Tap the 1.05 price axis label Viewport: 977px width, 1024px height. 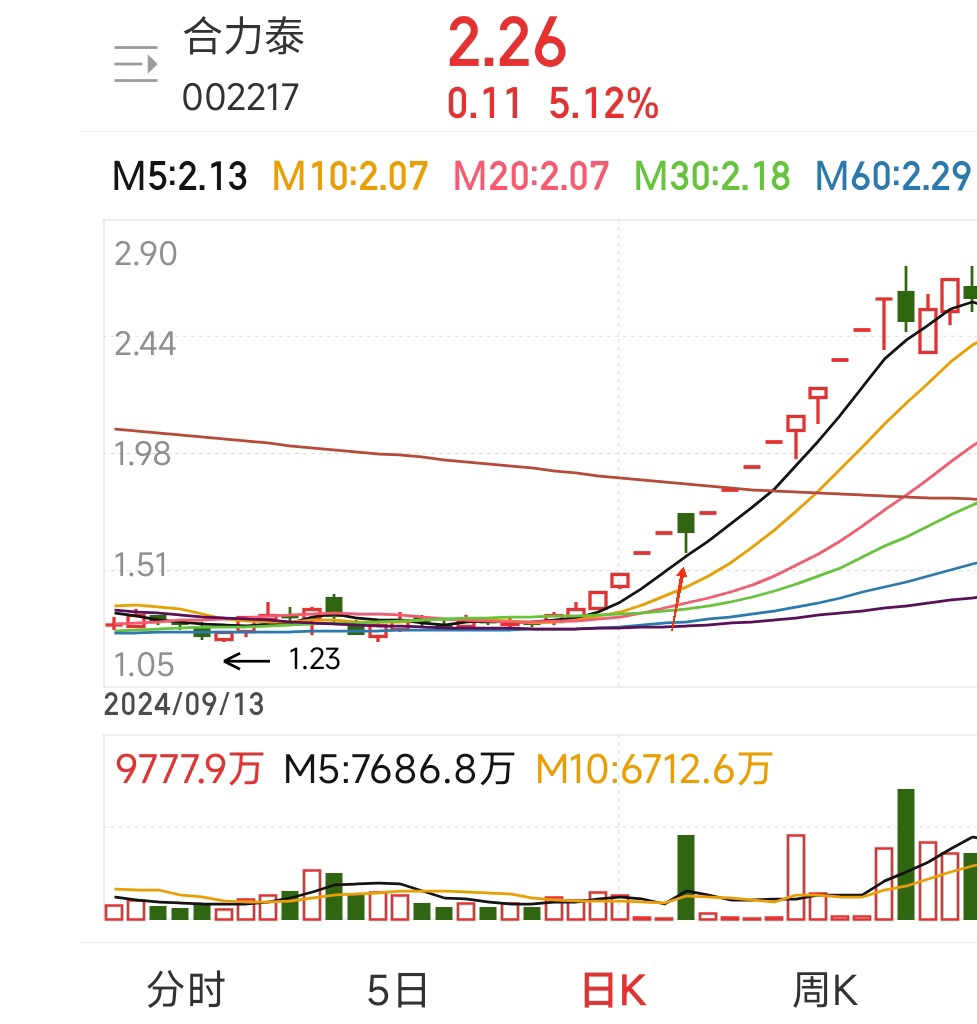144,665
